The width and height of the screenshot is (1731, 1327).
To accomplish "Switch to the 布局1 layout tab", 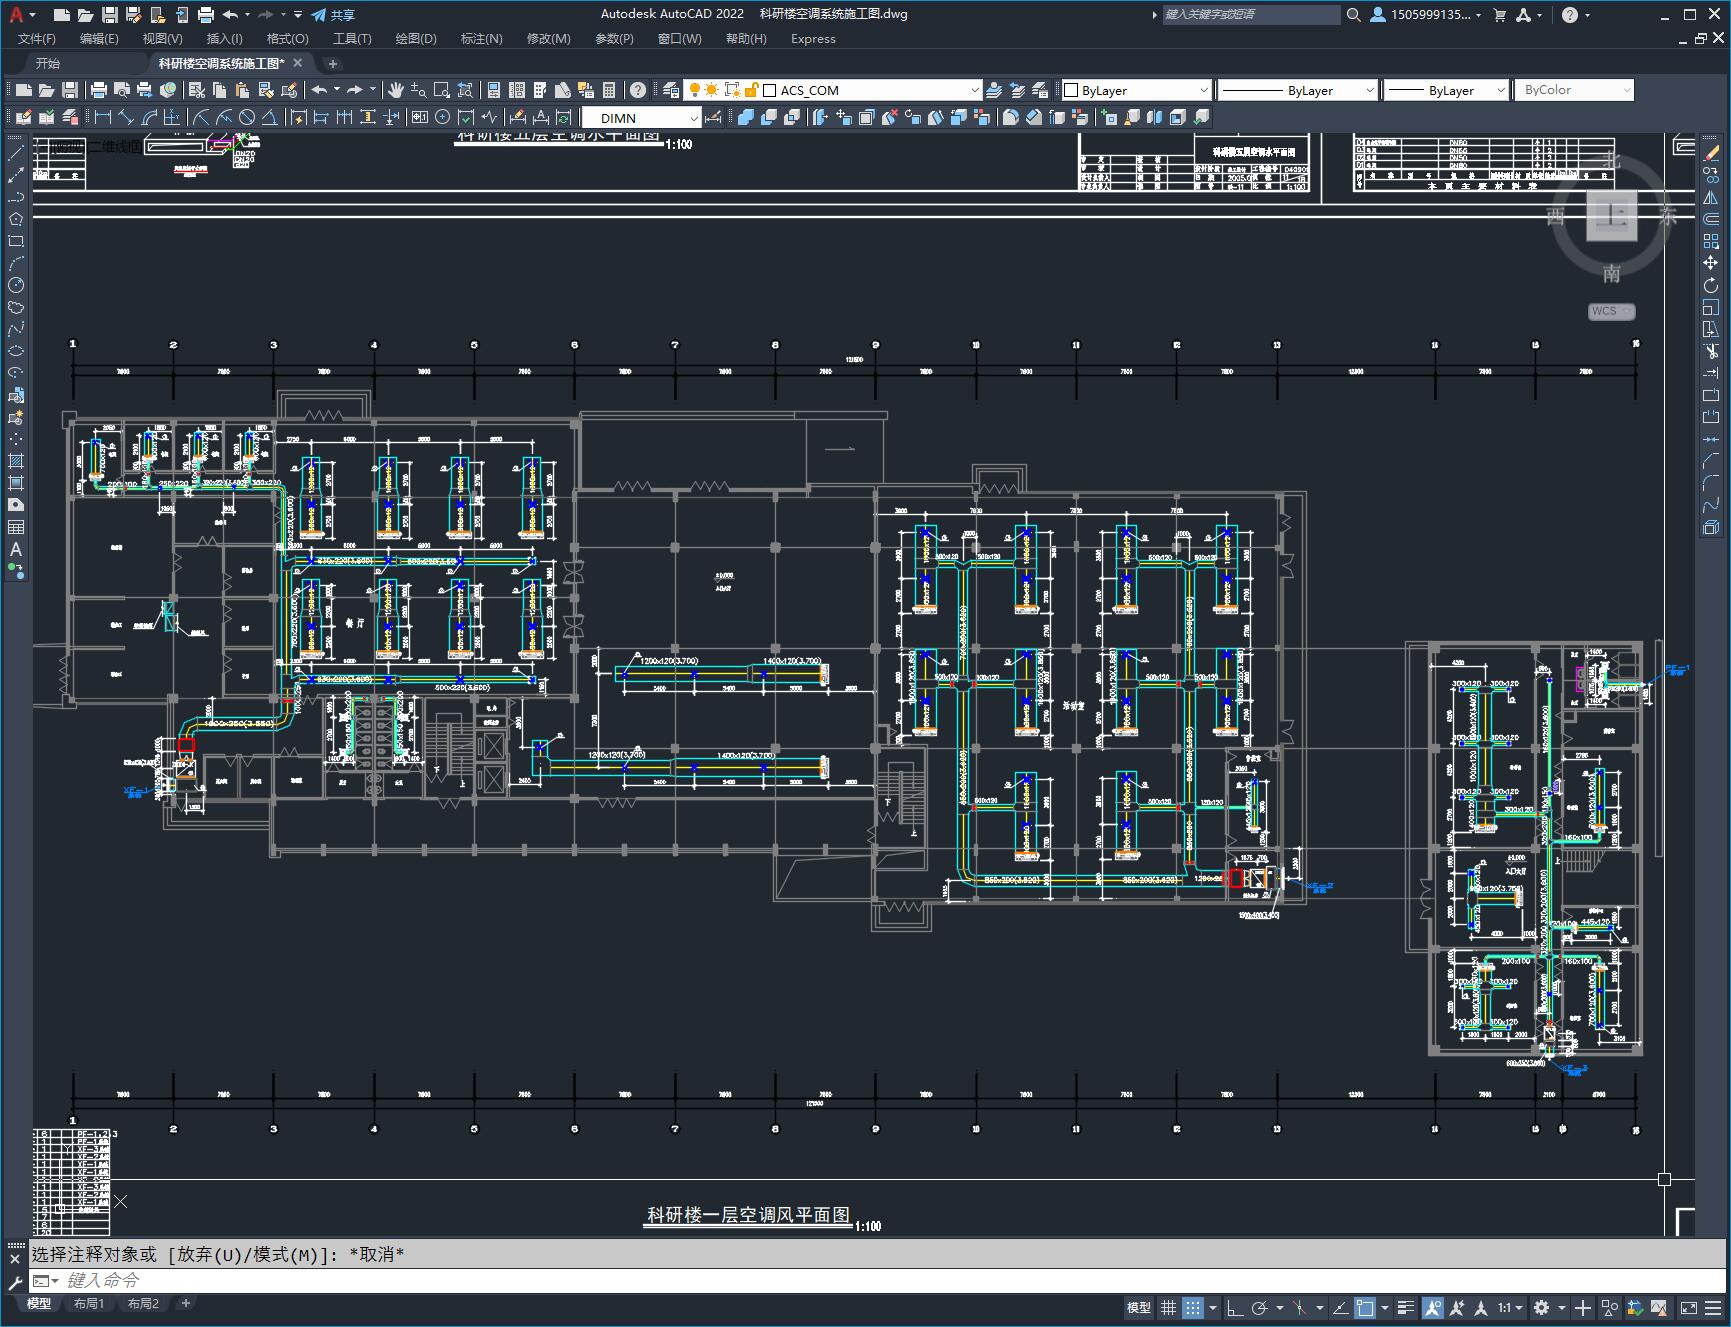I will 89,1303.
